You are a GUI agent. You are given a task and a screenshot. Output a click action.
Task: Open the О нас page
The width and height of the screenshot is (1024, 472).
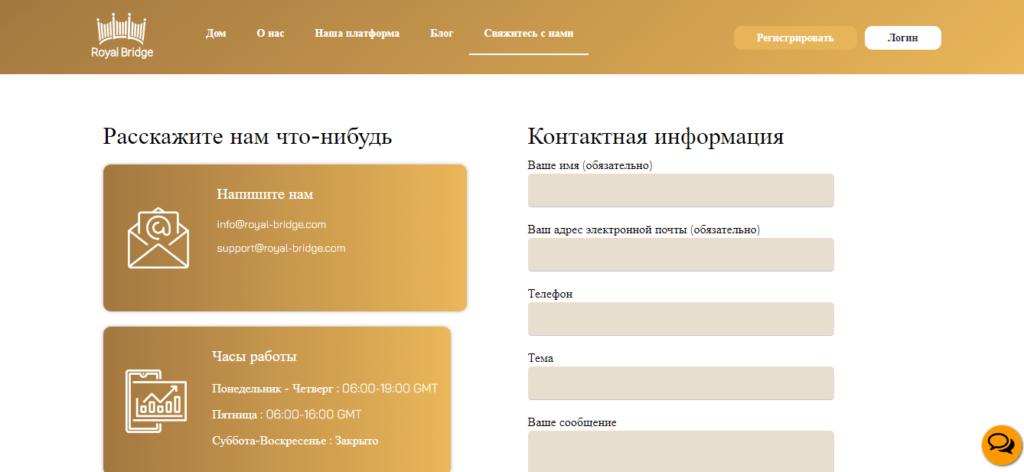click(270, 34)
